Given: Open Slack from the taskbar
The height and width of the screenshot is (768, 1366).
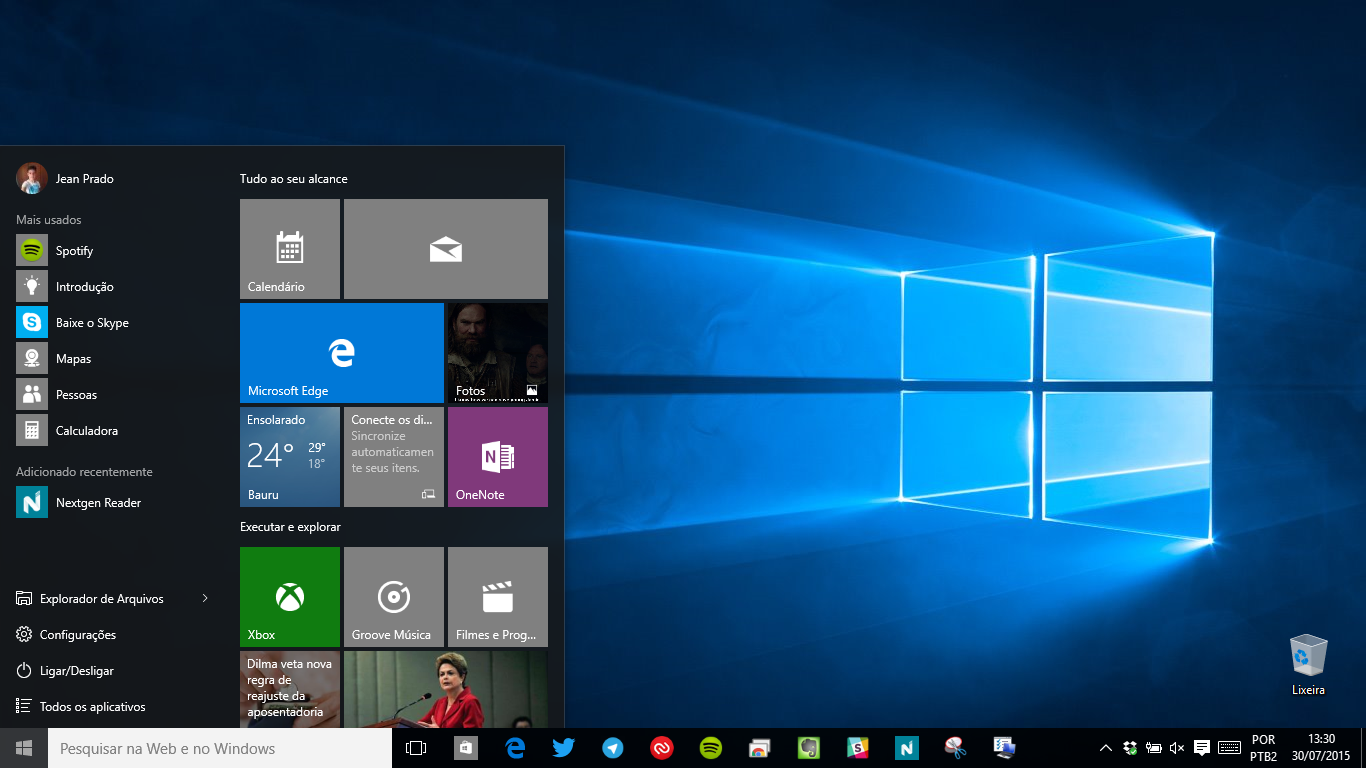Looking at the screenshot, I should click(x=857, y=747).
